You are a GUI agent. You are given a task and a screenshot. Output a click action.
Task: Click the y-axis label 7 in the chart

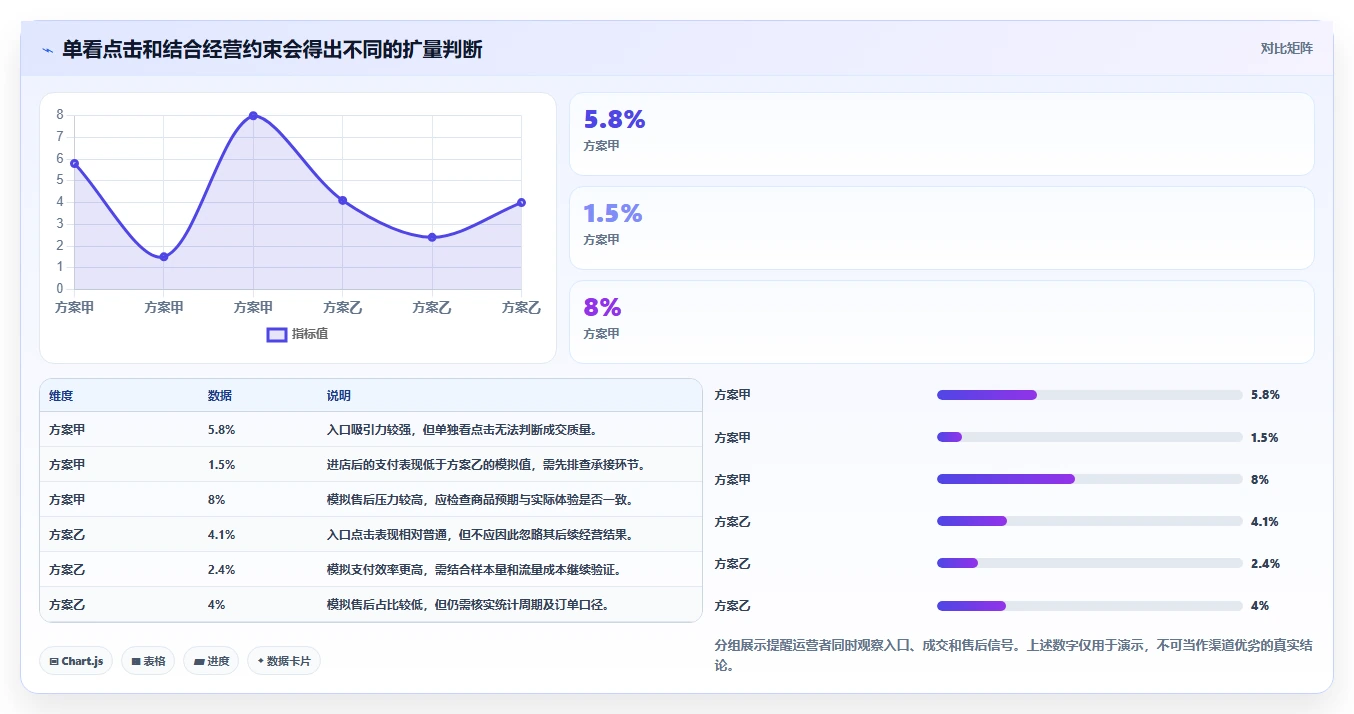click(60, 136)
